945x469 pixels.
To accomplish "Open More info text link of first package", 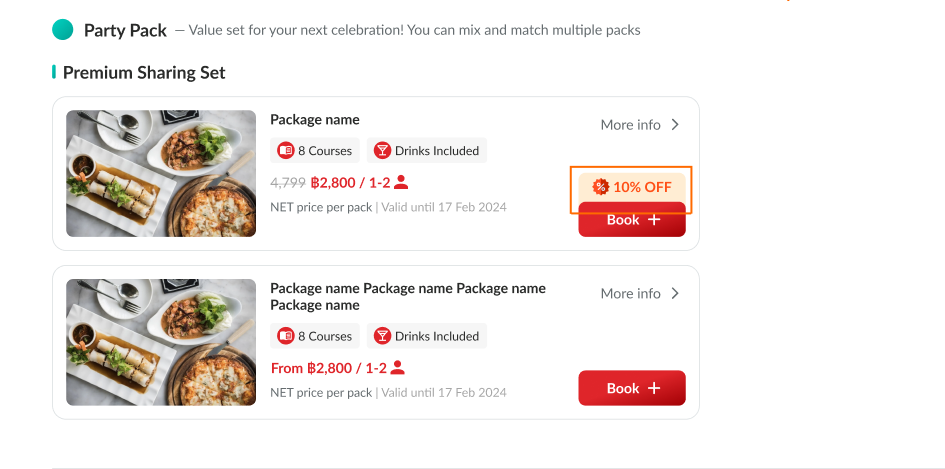I will tap(630, 125).
